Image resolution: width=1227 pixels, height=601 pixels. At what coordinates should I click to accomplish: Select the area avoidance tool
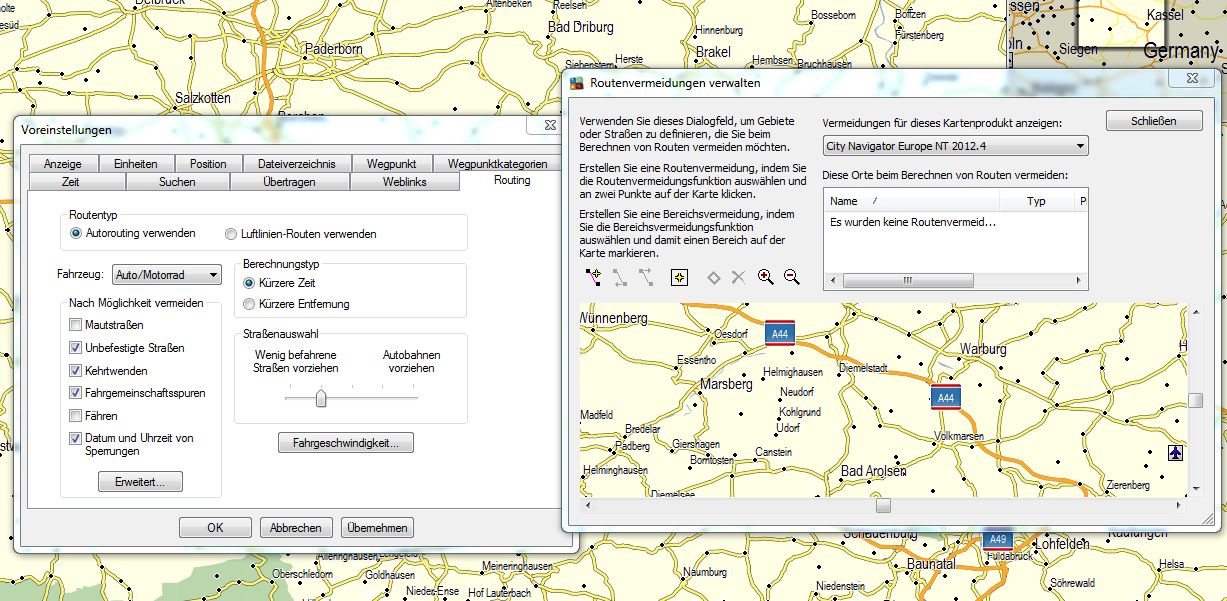pyautogui.click(x=680, y=277)
